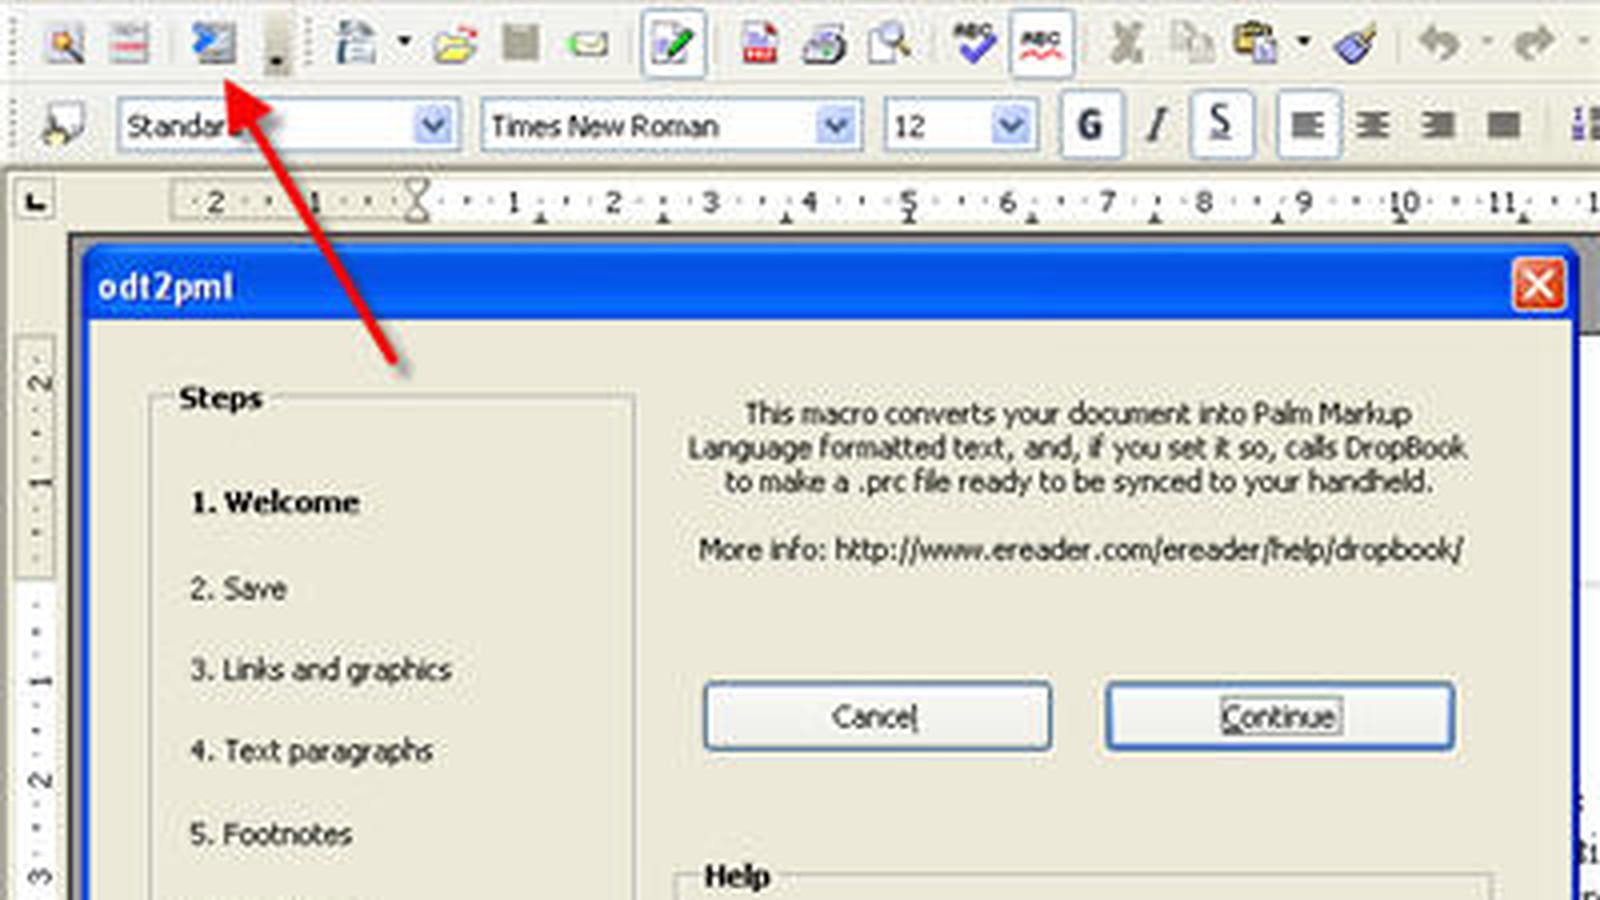The image size is (1600, 900).
Task: Toggle Underline (S) formatting
Action: 1221,125
